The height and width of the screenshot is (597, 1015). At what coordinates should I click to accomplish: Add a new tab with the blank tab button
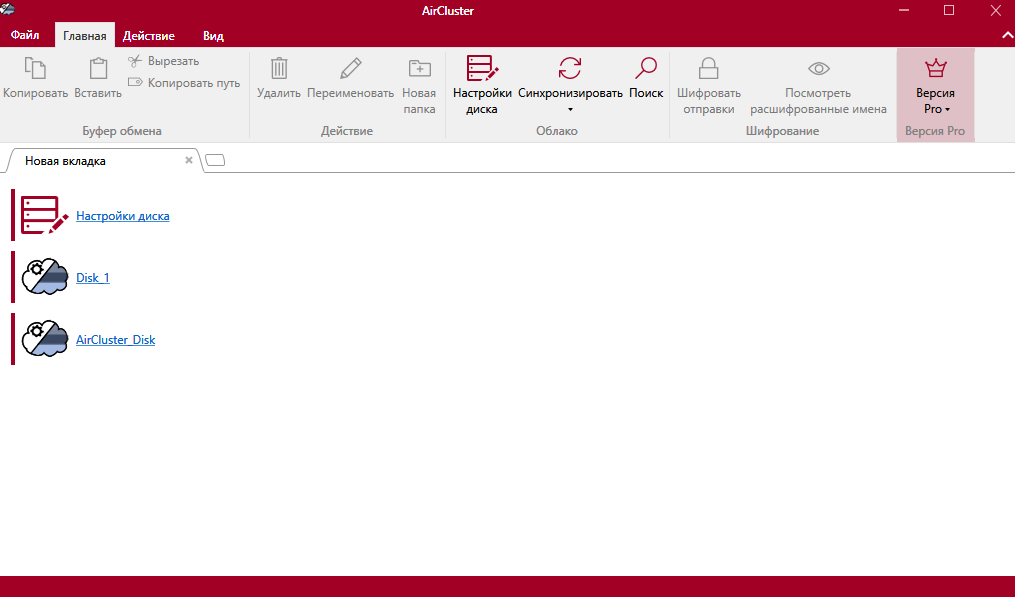point(215,160)
